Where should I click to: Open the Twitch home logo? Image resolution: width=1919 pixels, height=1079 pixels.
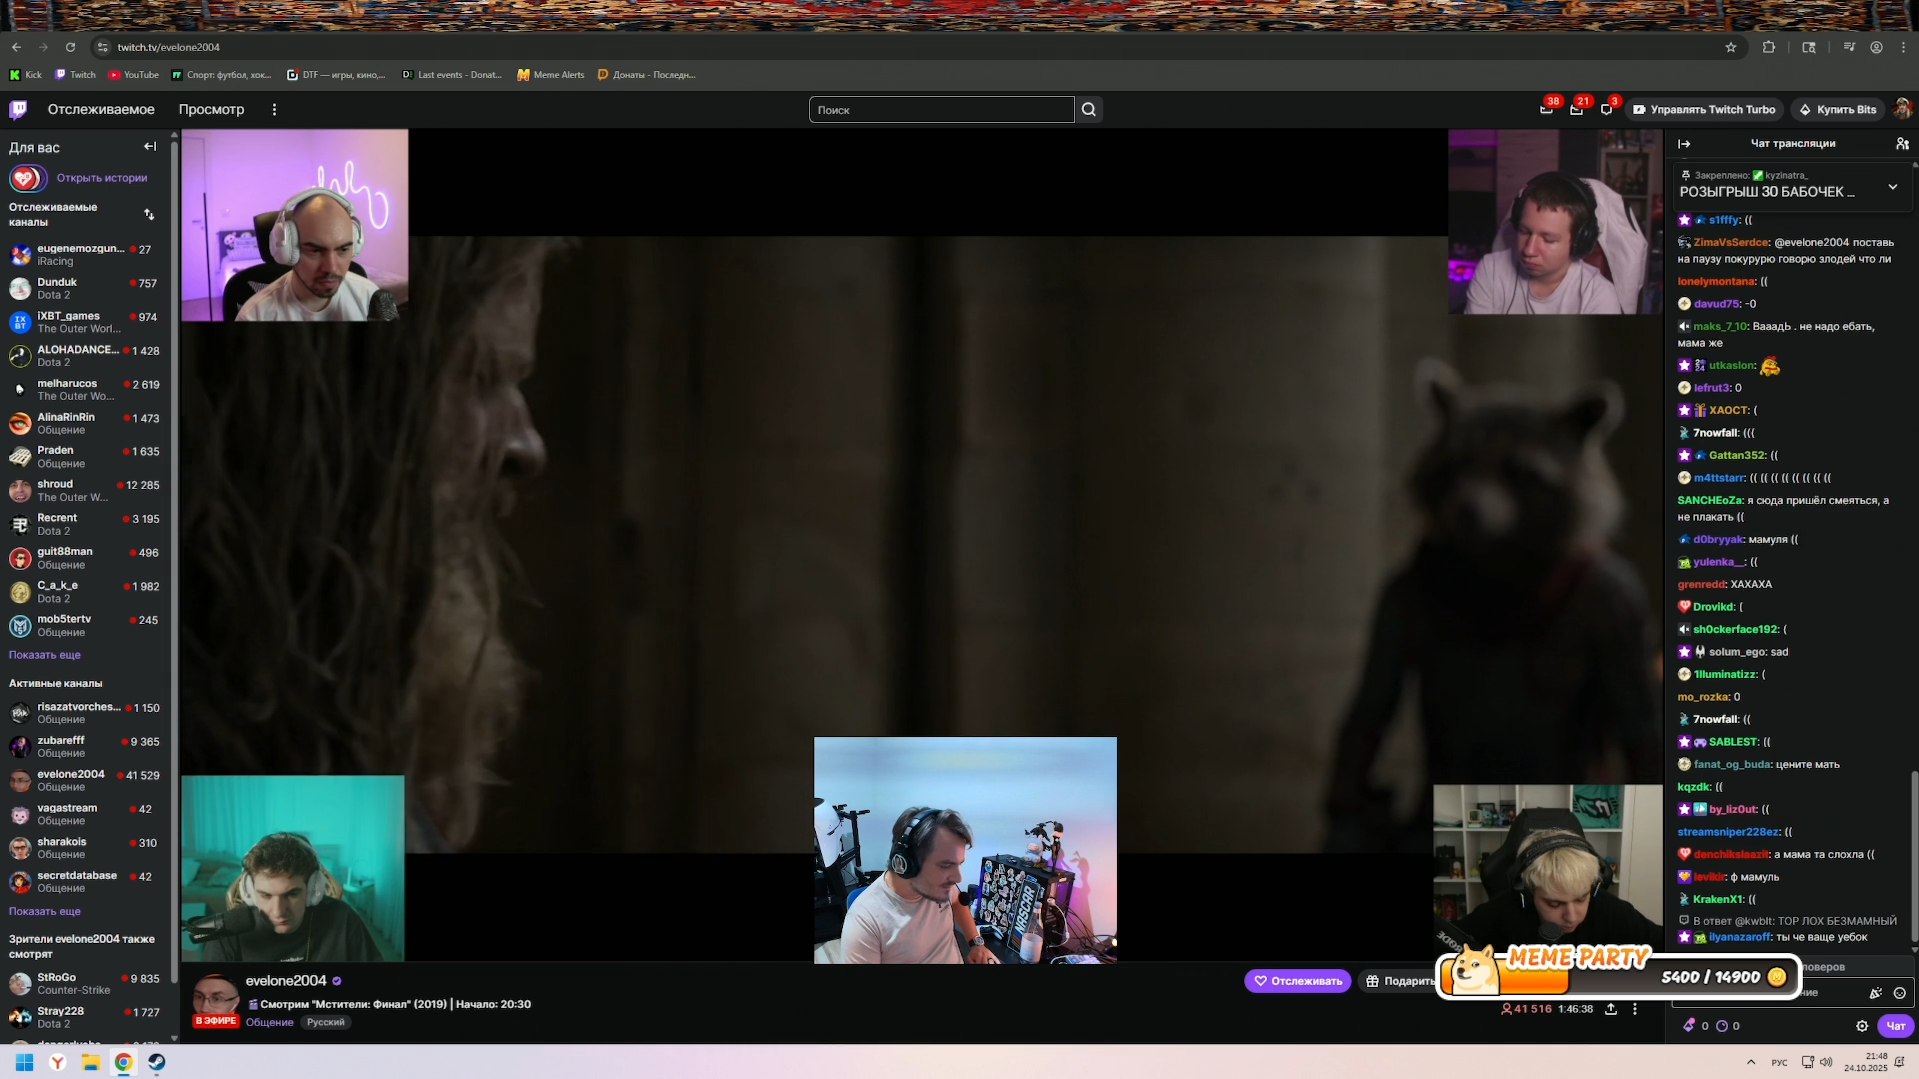click(18, 109)
